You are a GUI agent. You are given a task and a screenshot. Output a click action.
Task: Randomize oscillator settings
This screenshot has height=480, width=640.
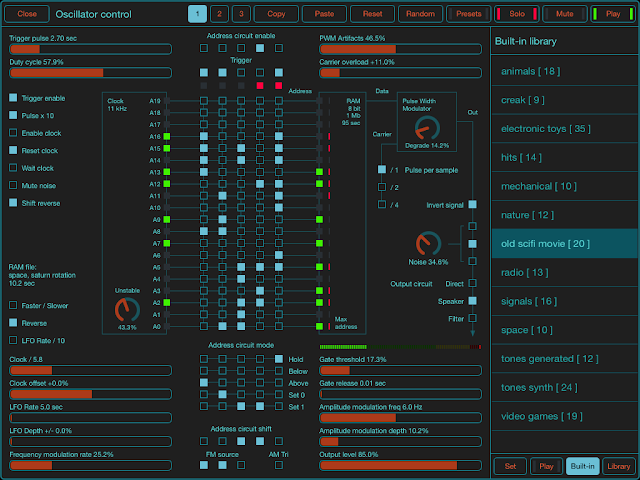coord(420,14)
